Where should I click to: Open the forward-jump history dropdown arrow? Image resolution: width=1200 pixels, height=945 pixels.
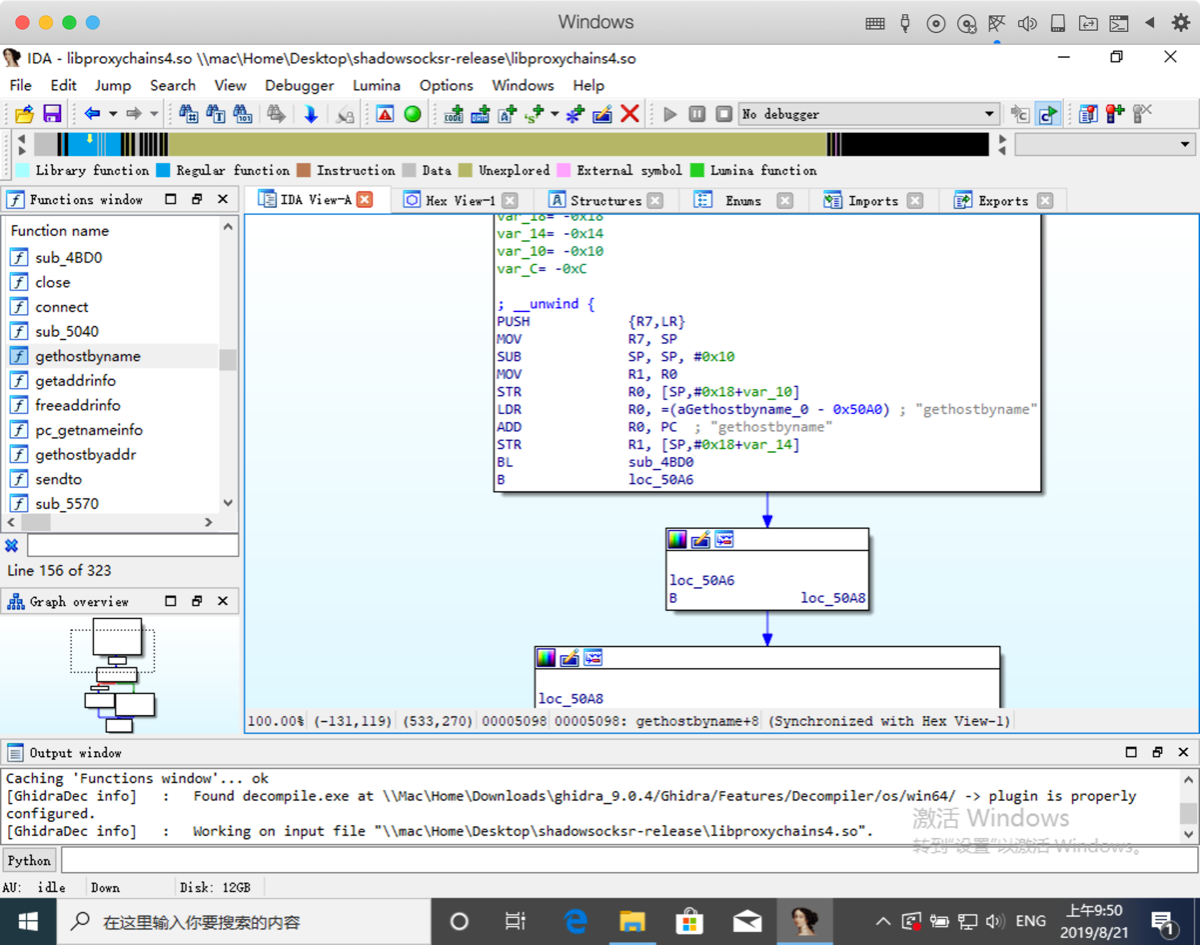[x=153, y=114]
